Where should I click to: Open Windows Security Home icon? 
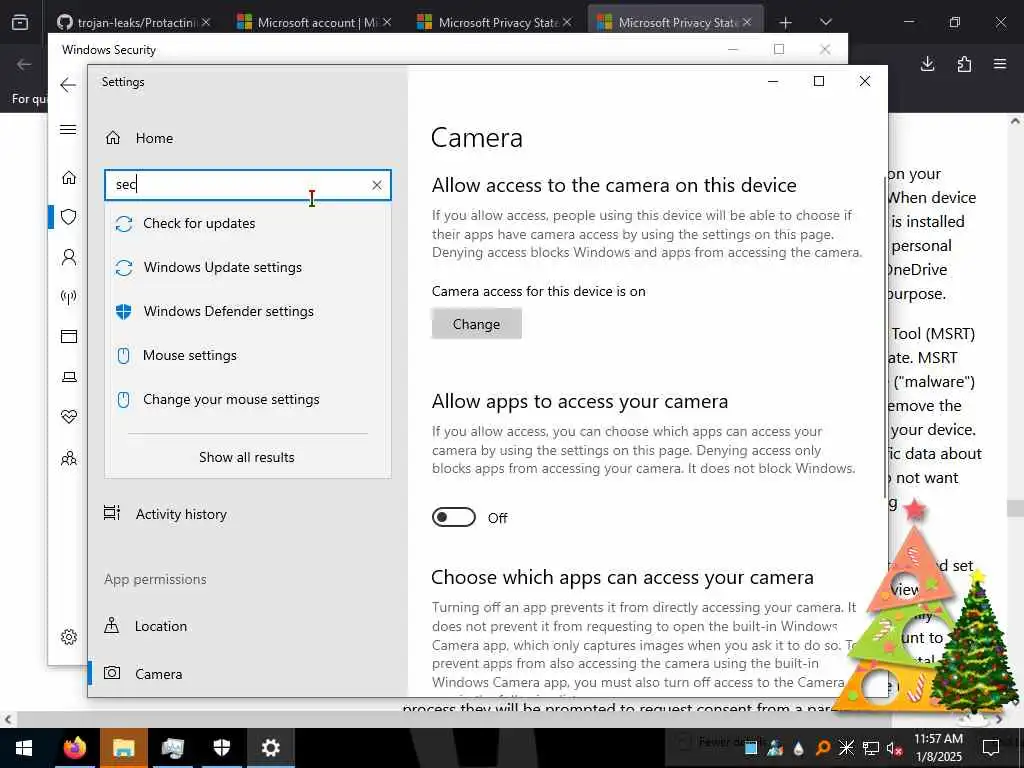click(x=69, y=178)
